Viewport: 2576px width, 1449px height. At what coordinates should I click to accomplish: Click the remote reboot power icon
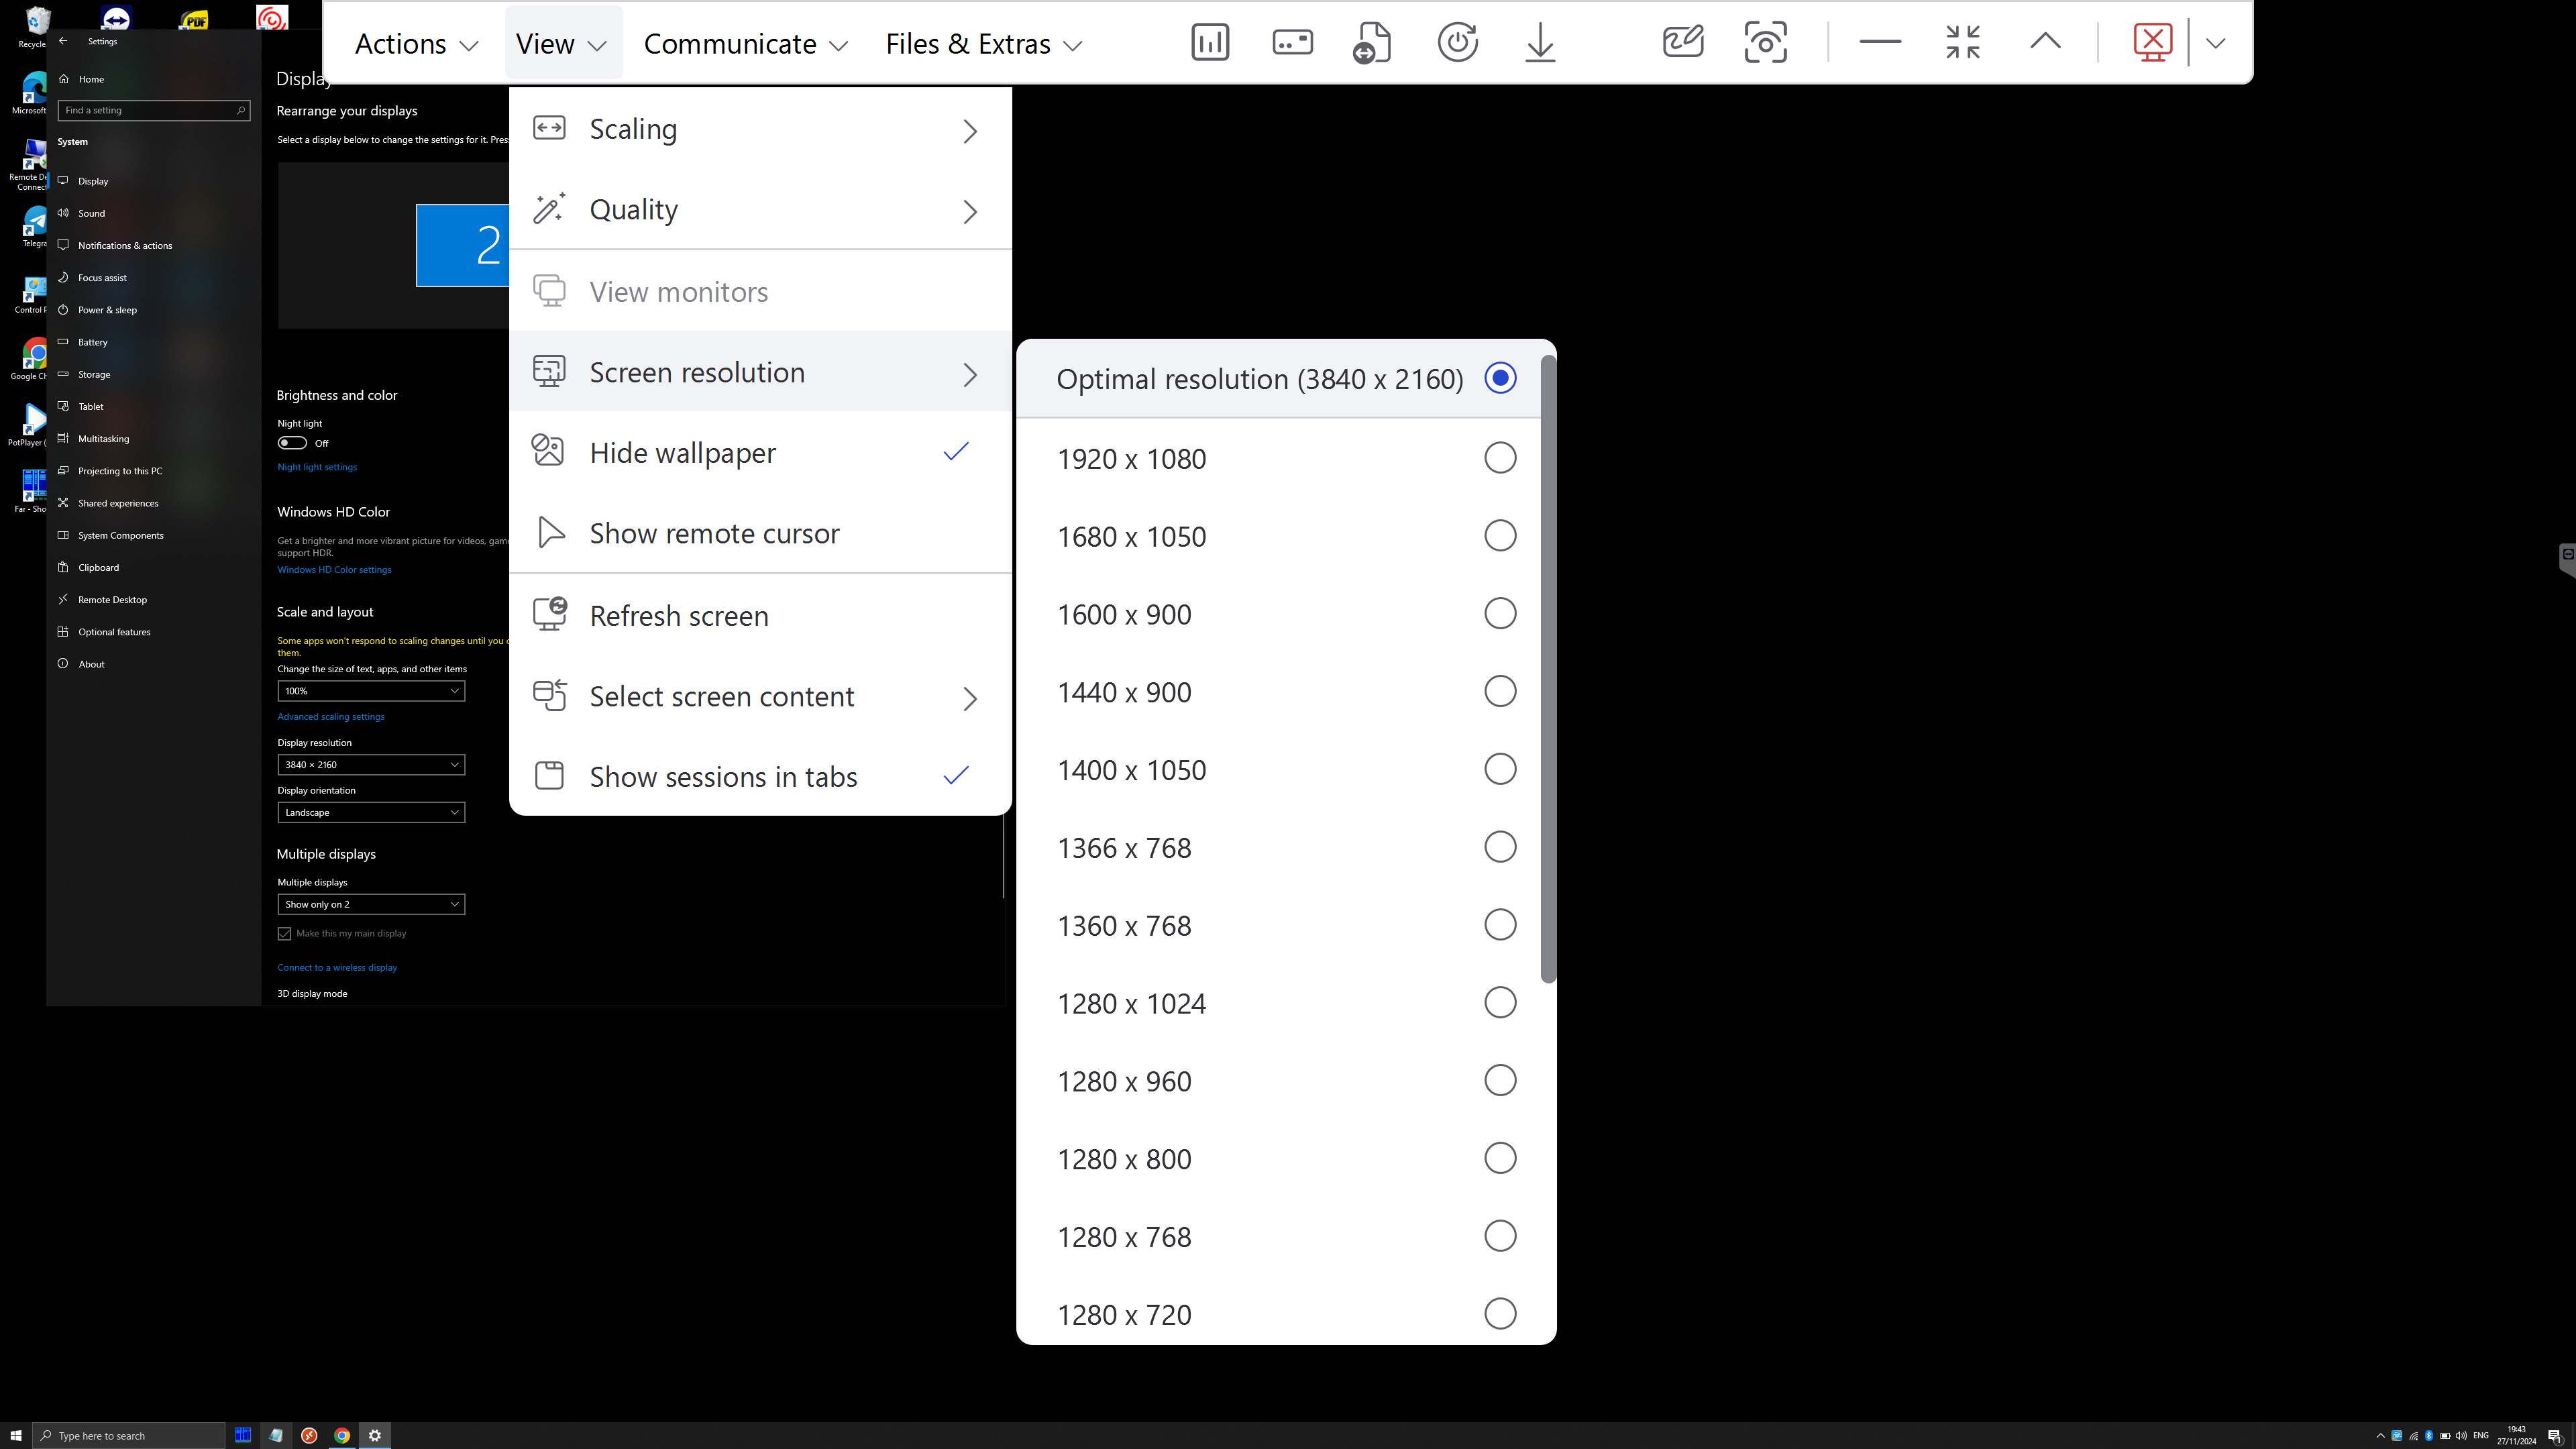click(1457, 42)
